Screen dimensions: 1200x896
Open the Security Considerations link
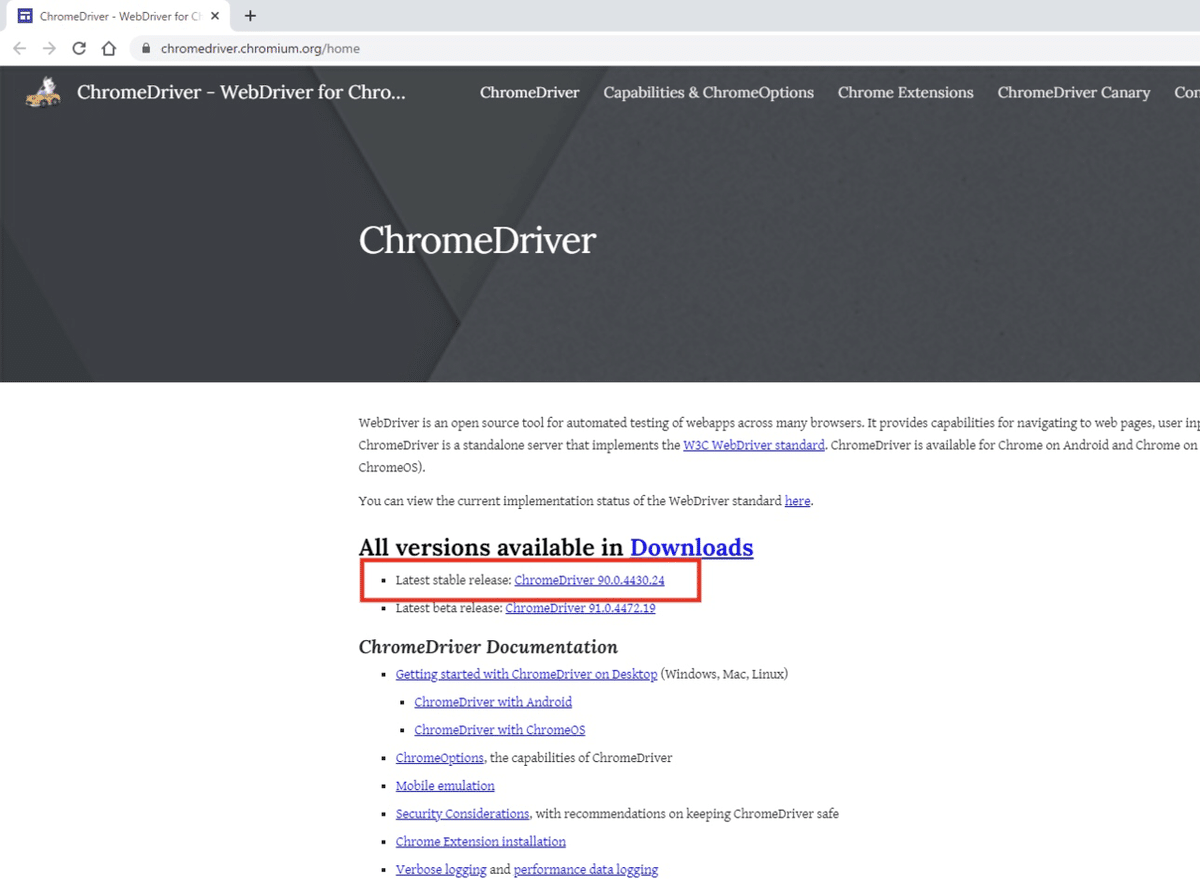pos(462,814)
